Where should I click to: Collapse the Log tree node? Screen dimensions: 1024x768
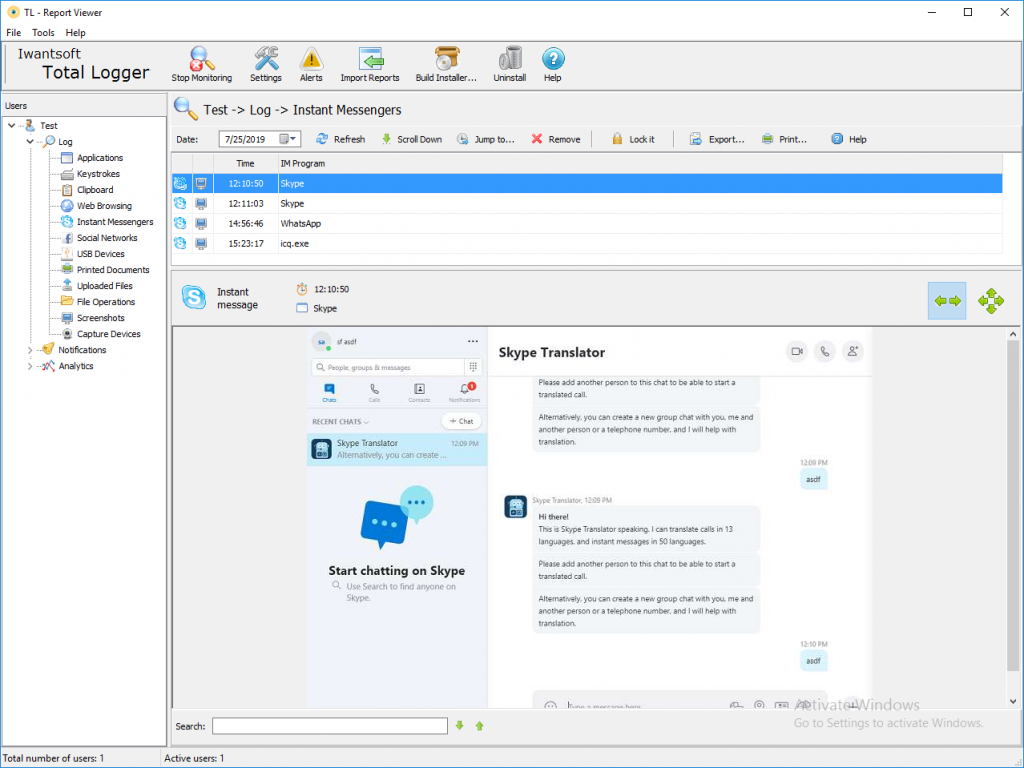pos(31,142)
